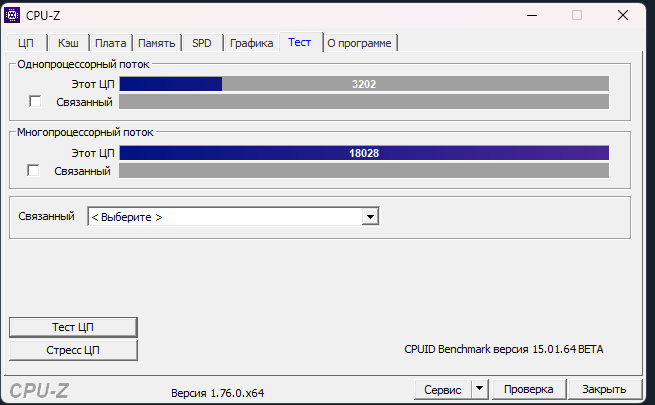Close the CPU-Z window with X
The image size is (655, 405).
(623, 15)
